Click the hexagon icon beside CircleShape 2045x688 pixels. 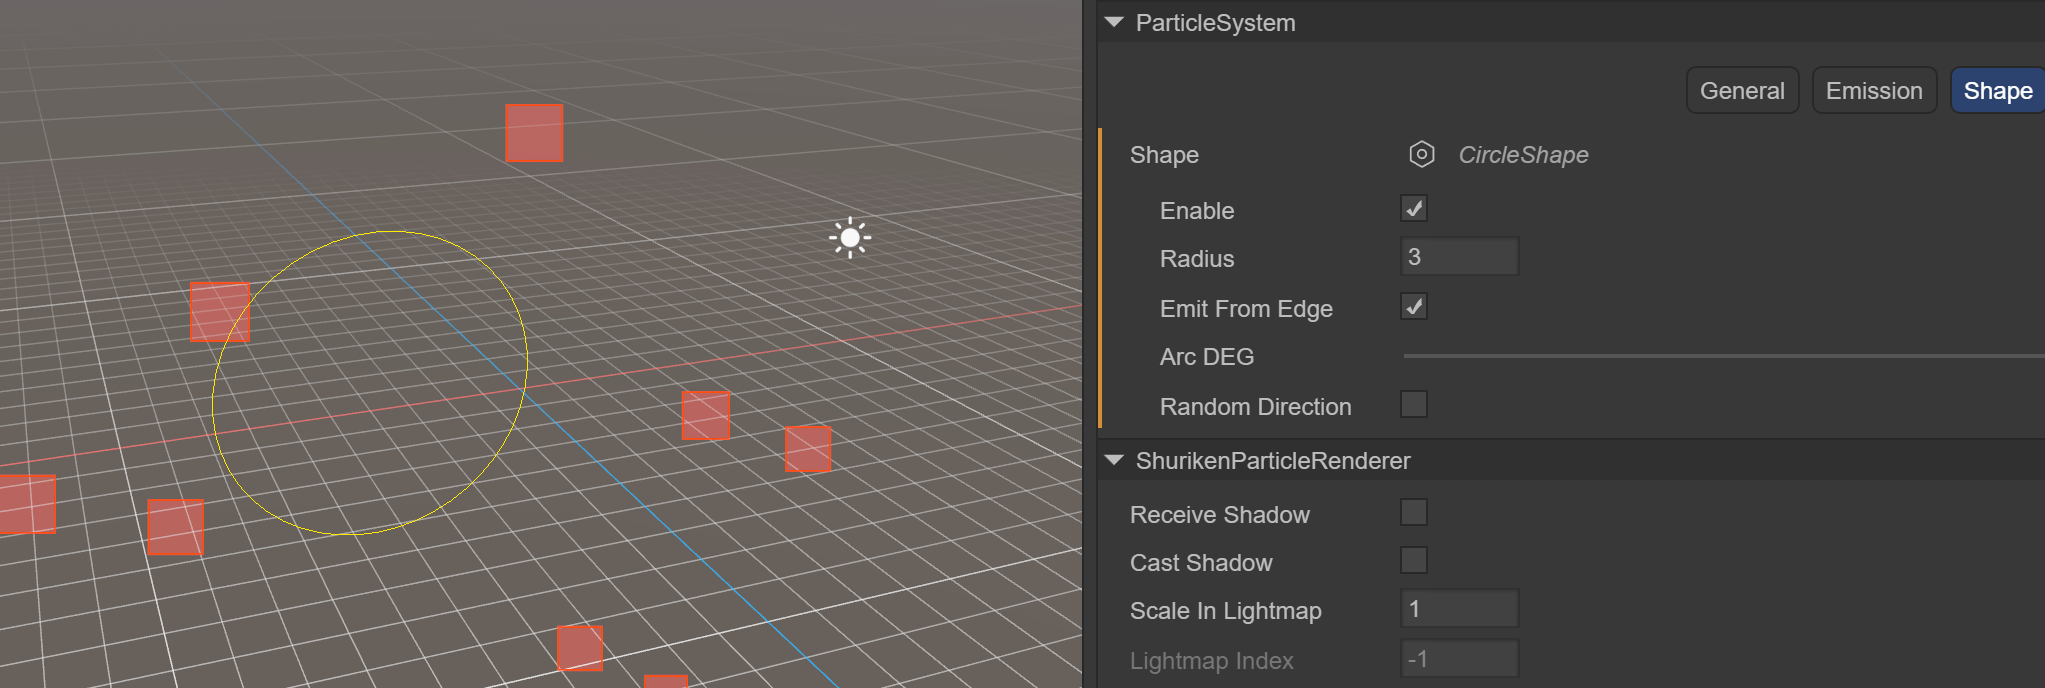point(1421,154)
